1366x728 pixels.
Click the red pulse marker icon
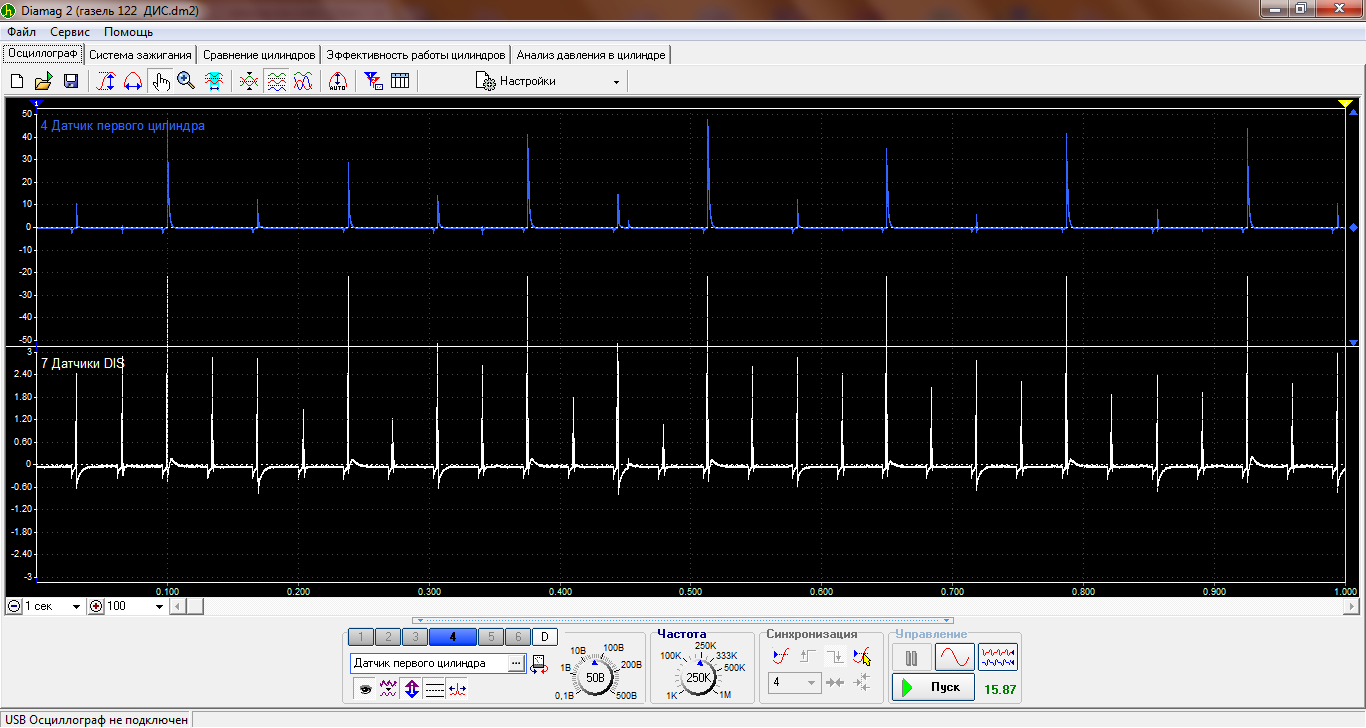pyautogui.click(x=457, y=689)
